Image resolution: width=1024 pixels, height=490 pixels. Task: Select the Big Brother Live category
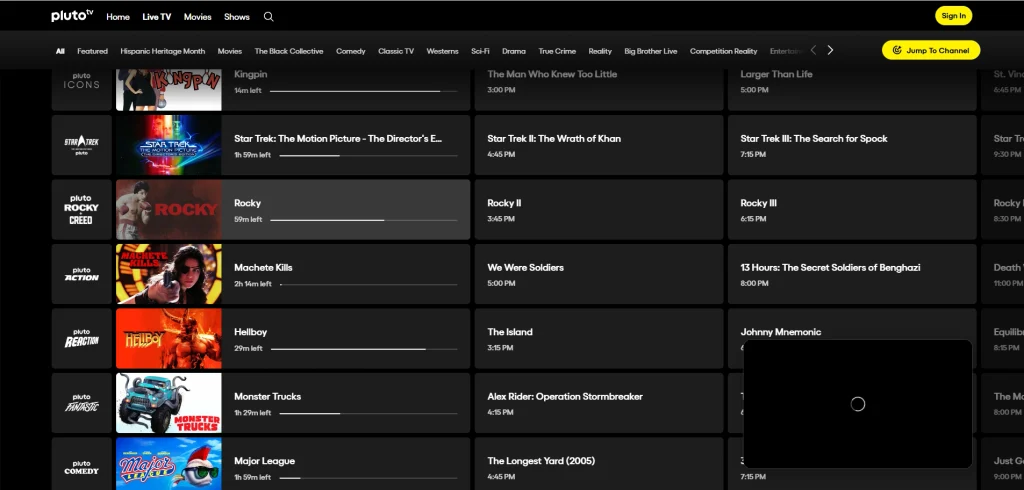pyautogui.click(x=650, y=51)
